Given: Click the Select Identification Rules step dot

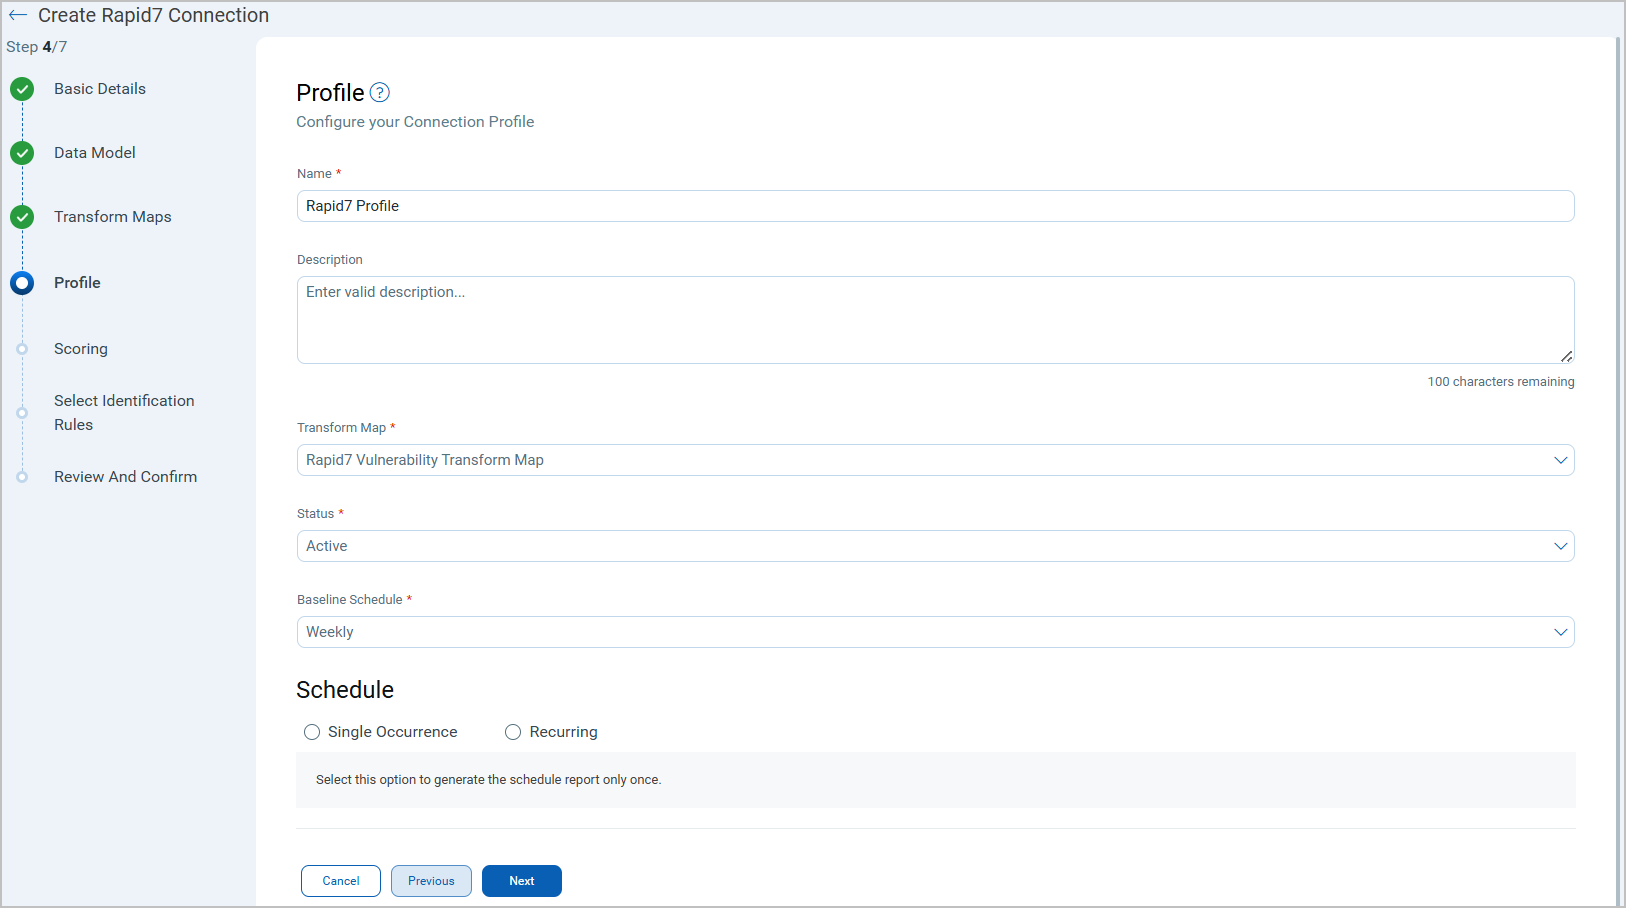Looking at the screenshot, I should [22, 413].
